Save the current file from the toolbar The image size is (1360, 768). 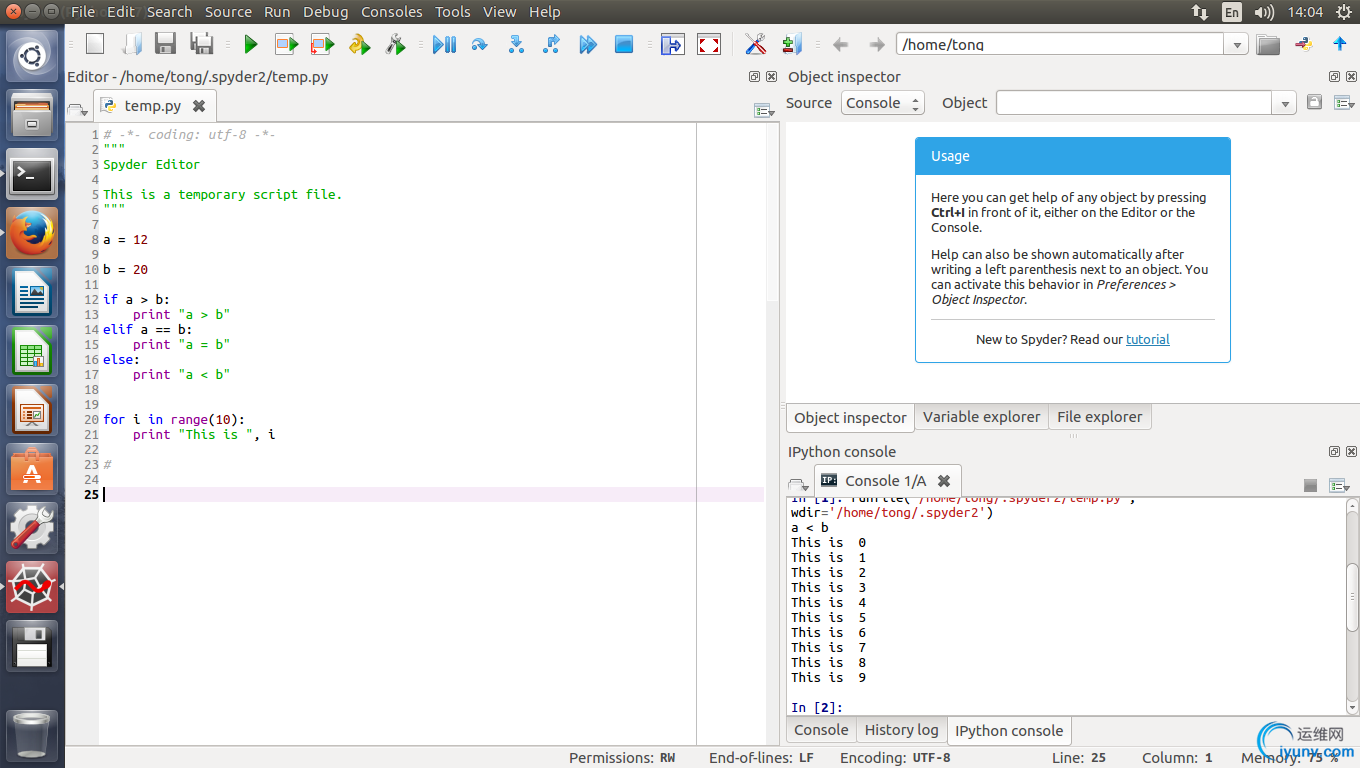point(165,44)
